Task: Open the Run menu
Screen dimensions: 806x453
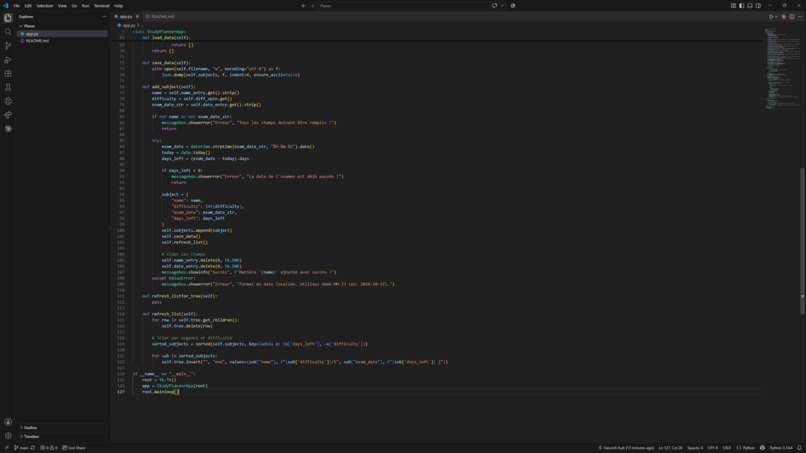Action: coord(85,6)
